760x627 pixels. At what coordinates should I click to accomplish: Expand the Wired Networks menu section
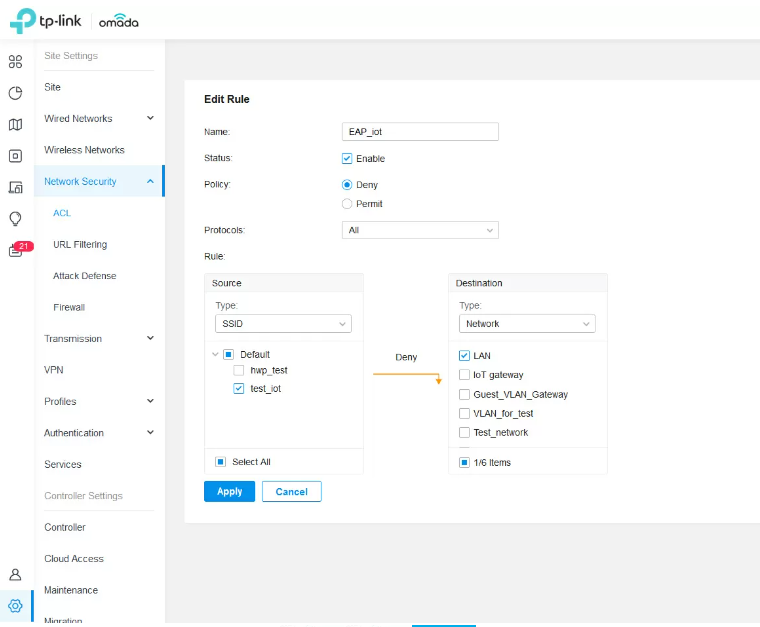98,119
